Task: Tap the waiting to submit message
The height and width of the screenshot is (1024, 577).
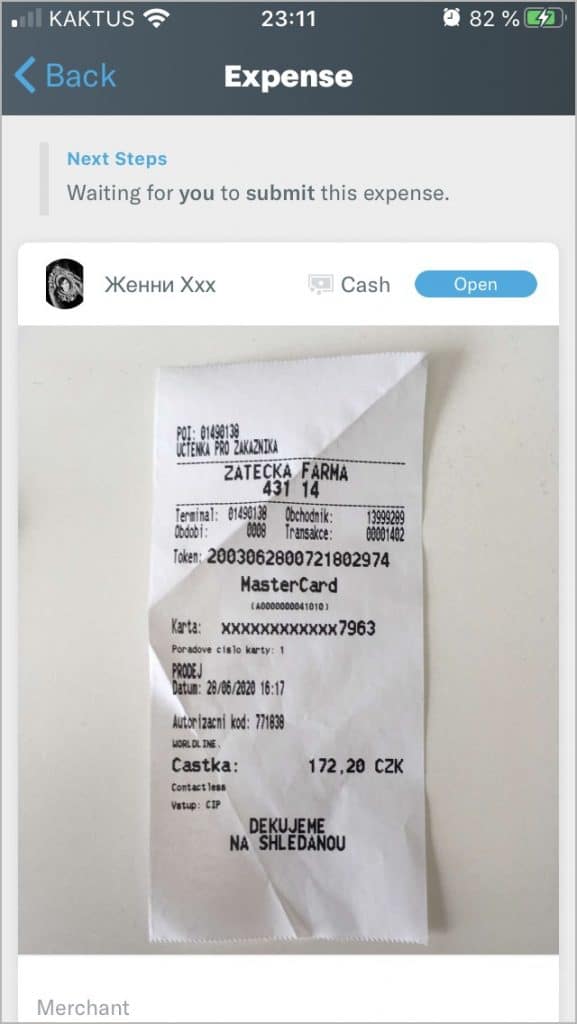Action: [258, 193]
